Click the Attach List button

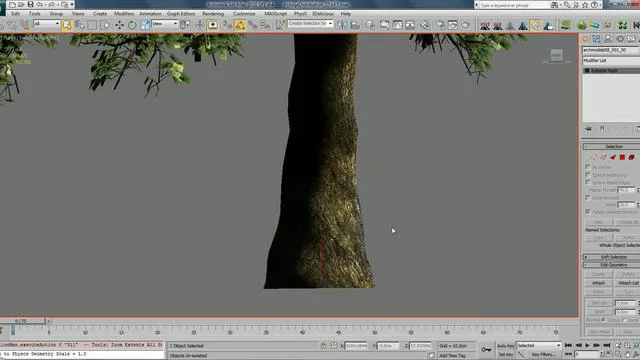point(628,283)
